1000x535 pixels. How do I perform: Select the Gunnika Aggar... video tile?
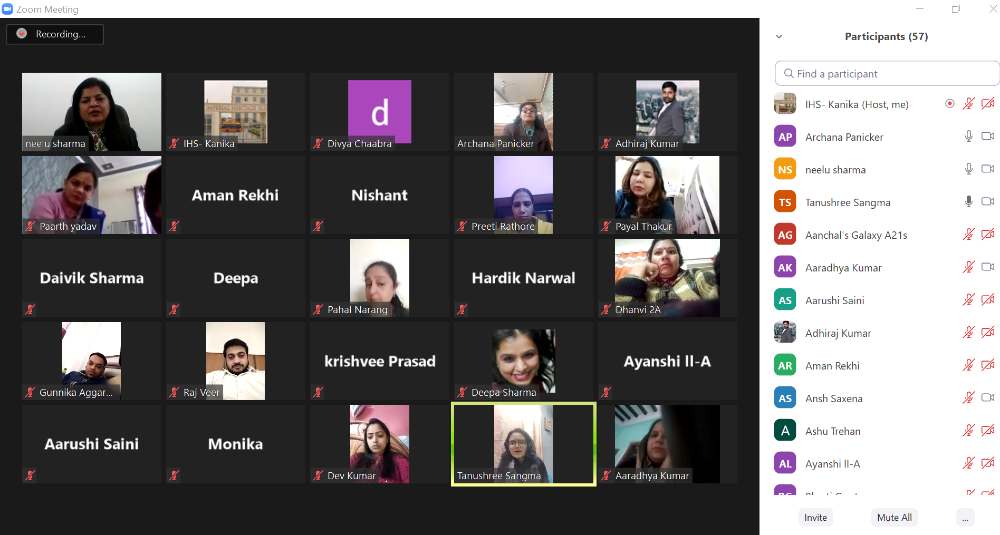pyautogui.click(x=92, y=361)
